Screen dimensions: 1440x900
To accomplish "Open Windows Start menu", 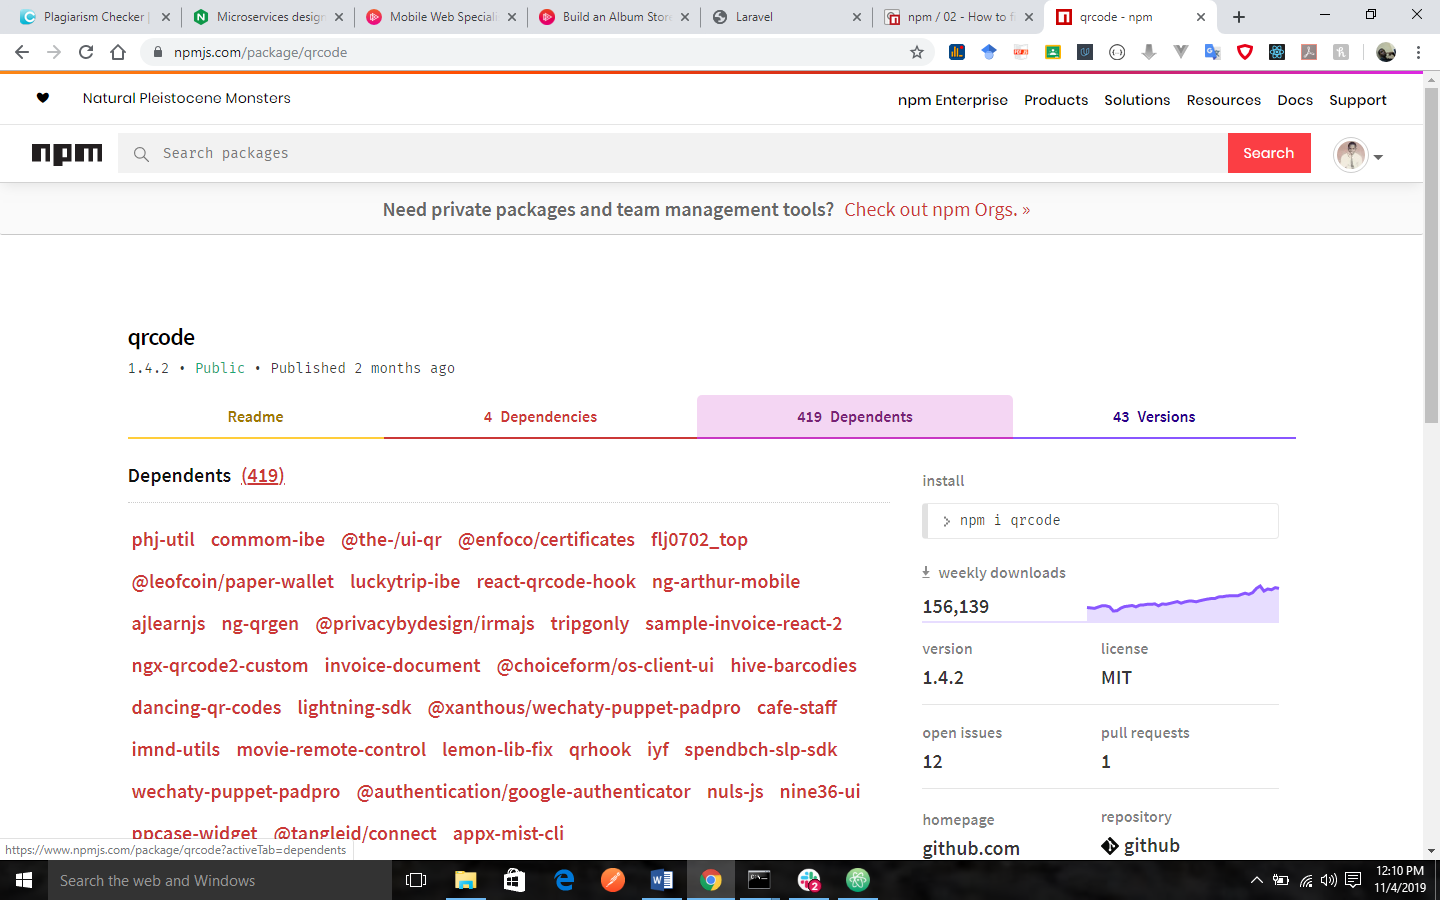I will click(24, 880).
